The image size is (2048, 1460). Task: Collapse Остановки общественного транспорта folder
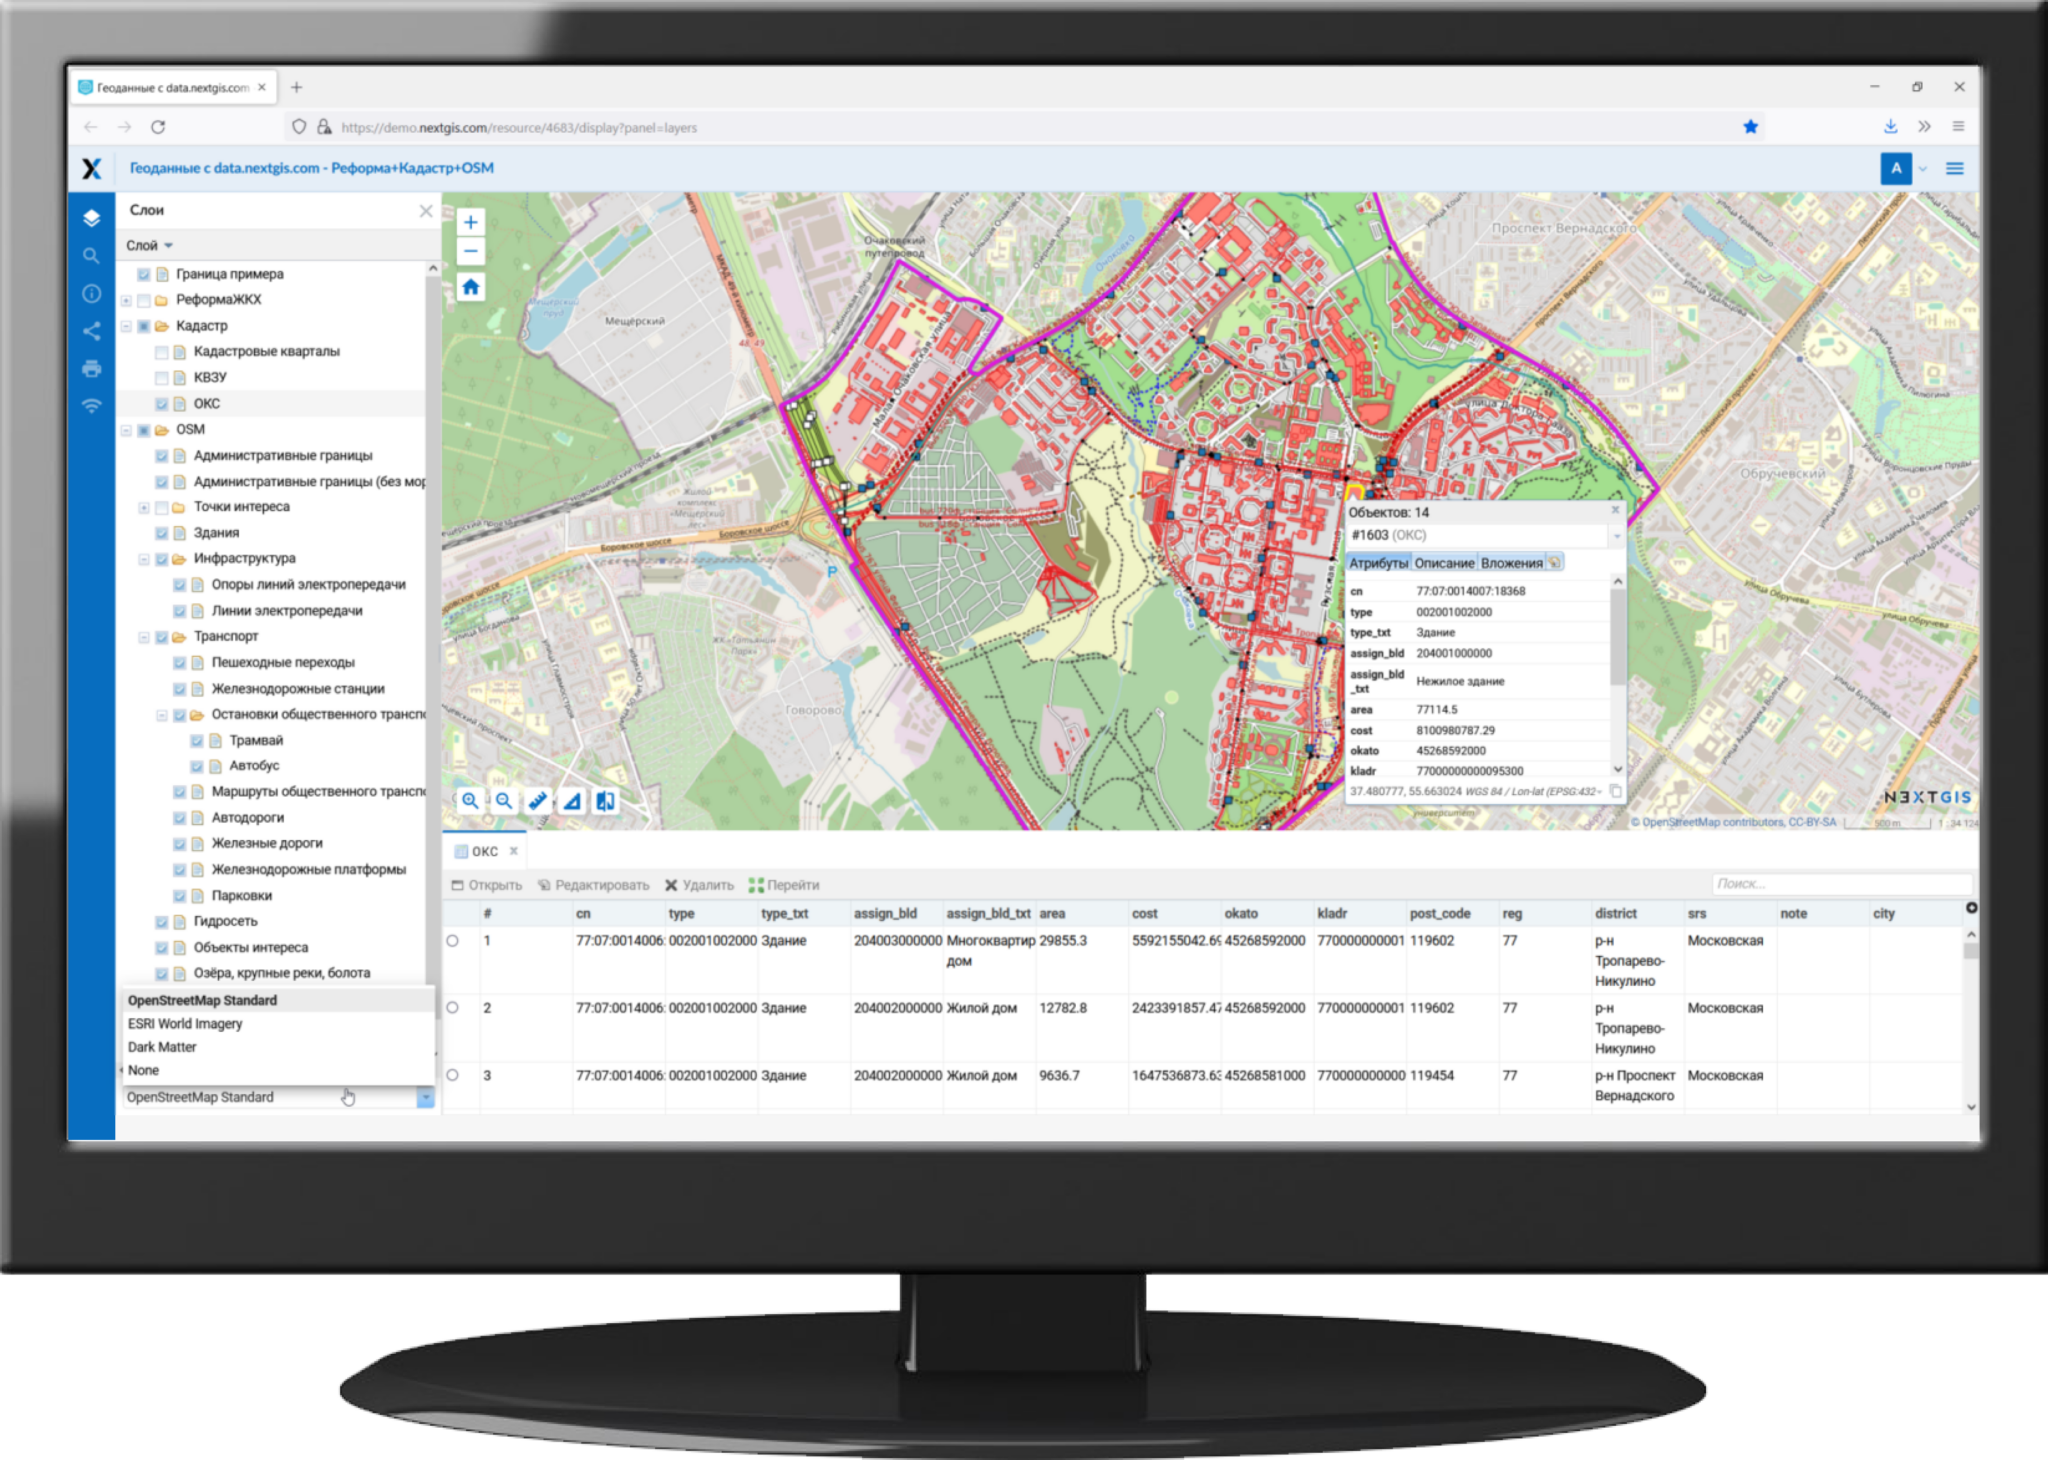click(162, 715)
